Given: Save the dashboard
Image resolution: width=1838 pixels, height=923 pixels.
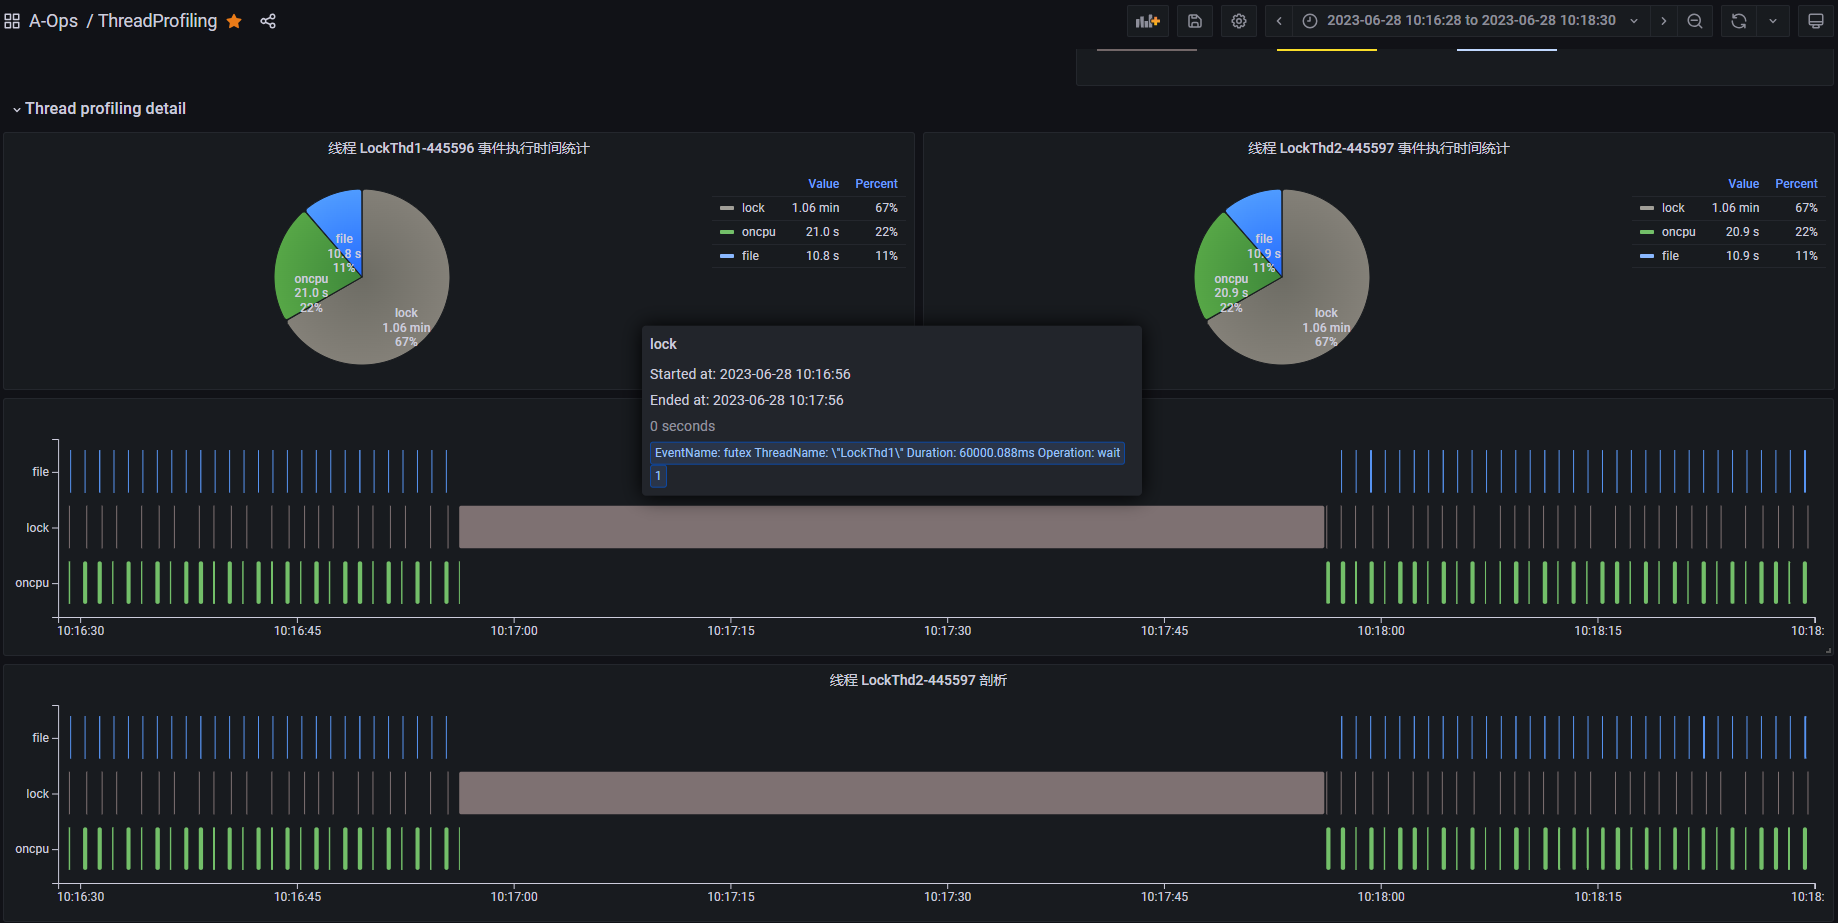Looking at the screenshot, I should (1194, 21).
